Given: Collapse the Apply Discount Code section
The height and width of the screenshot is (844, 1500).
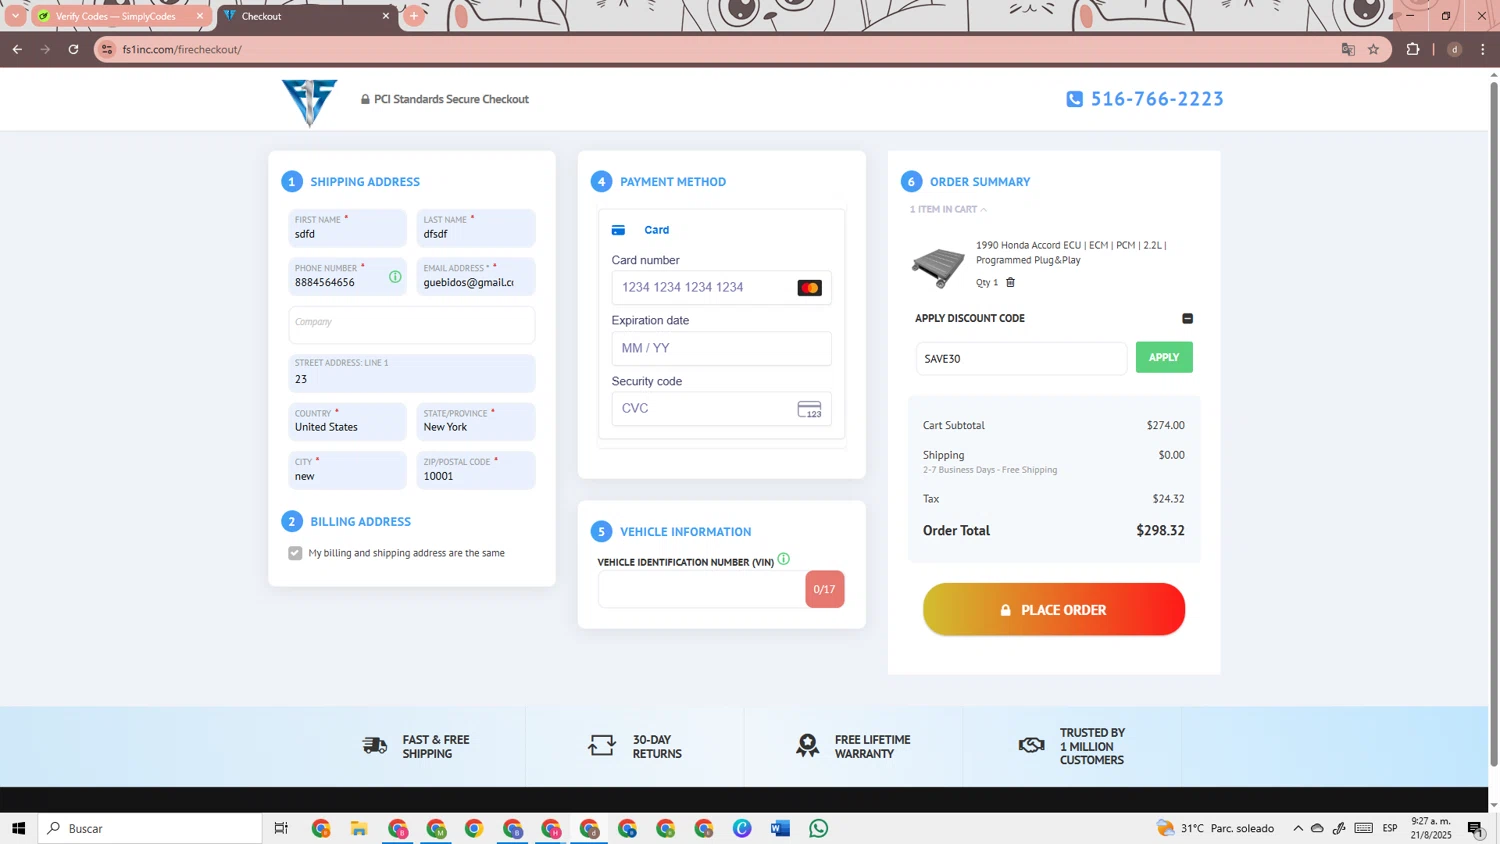Looking at the screenshot, I should point(1187,318).
